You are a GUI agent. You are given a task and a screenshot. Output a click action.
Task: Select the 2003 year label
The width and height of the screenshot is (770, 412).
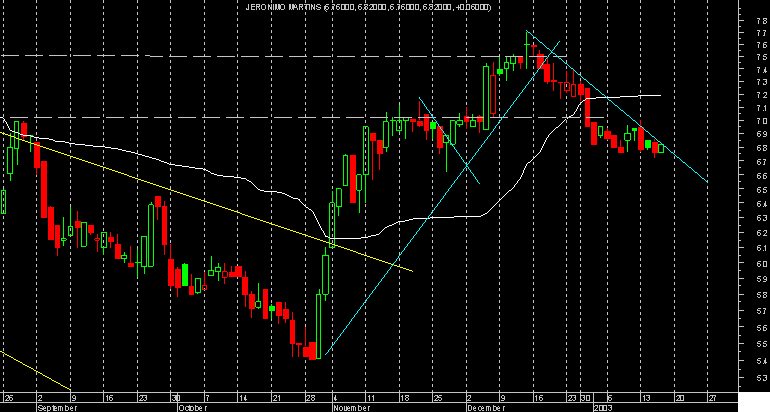[602, 408]
